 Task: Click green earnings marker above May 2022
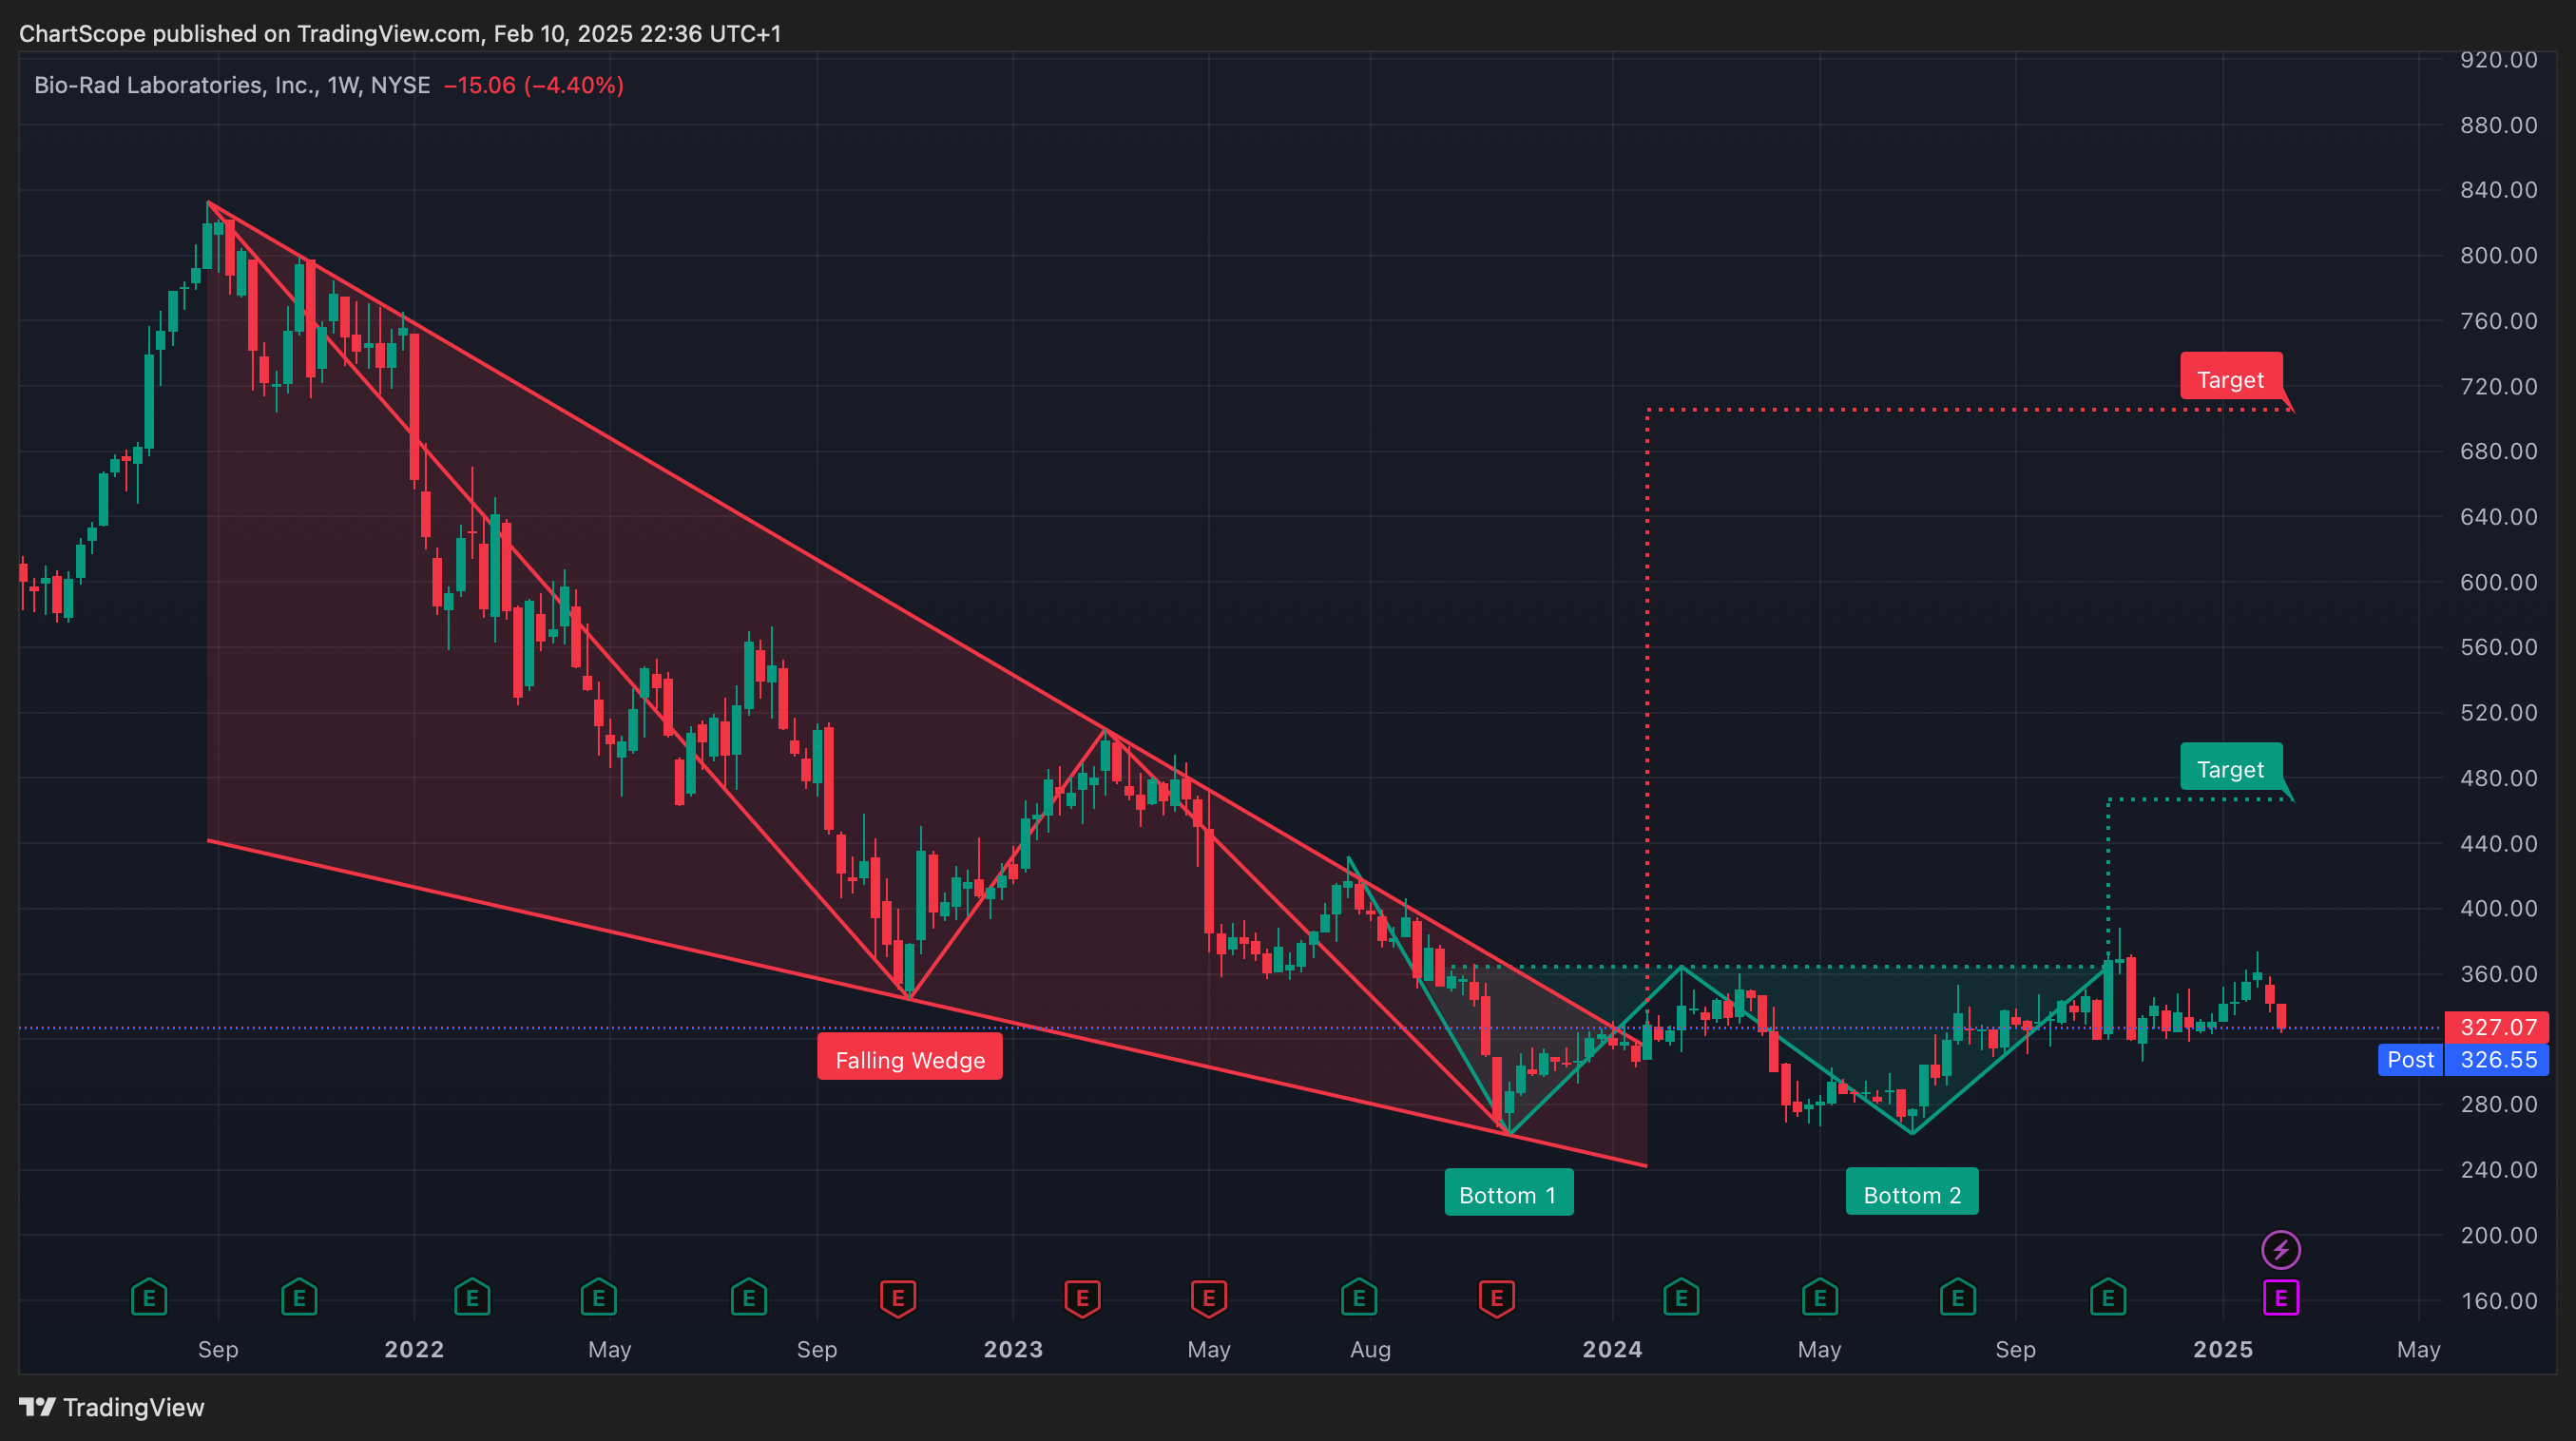coord(599,1298)
